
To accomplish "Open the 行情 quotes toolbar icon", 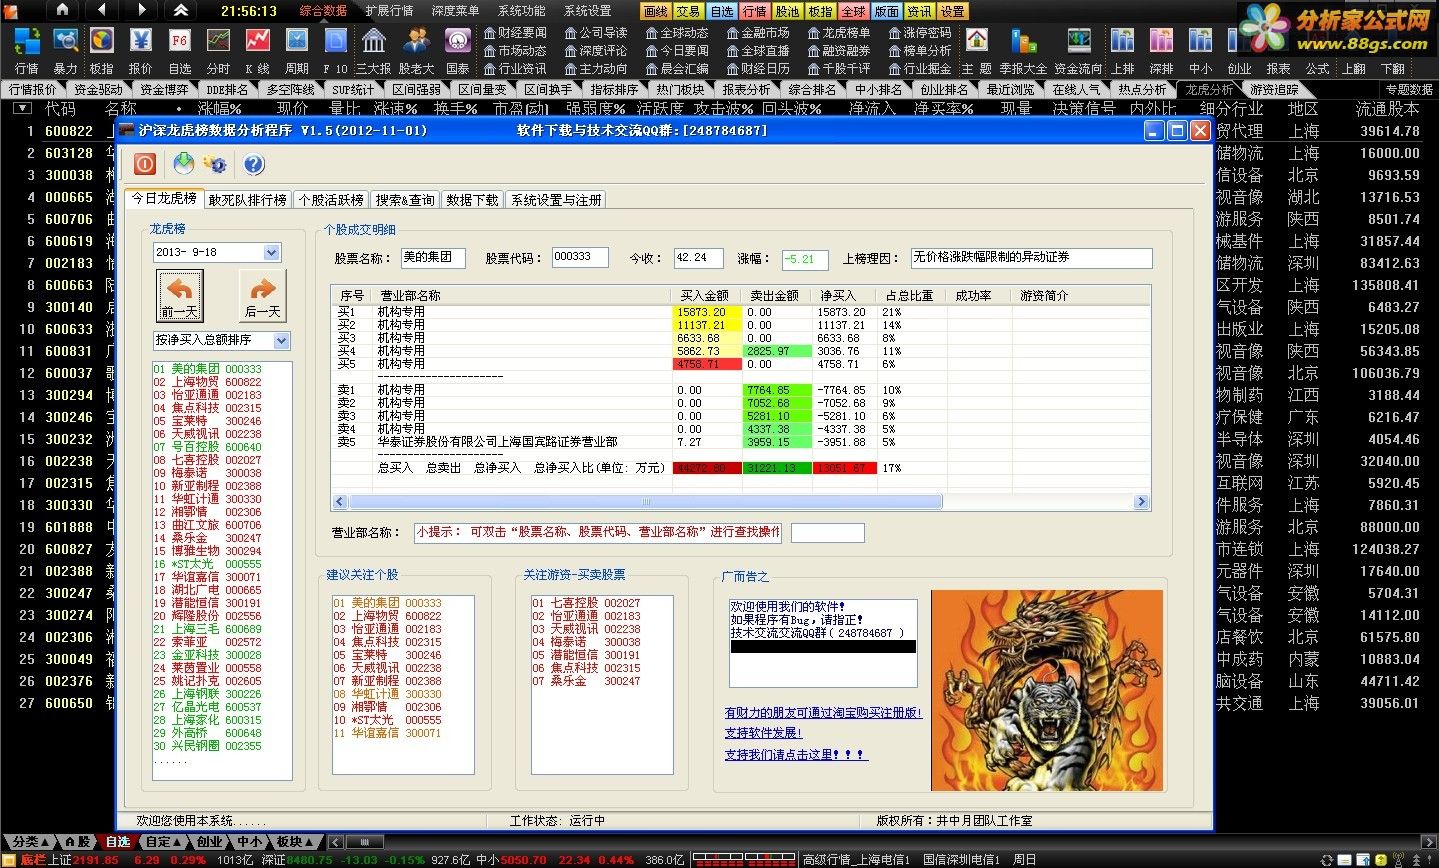I will click(x=27, y=49).
